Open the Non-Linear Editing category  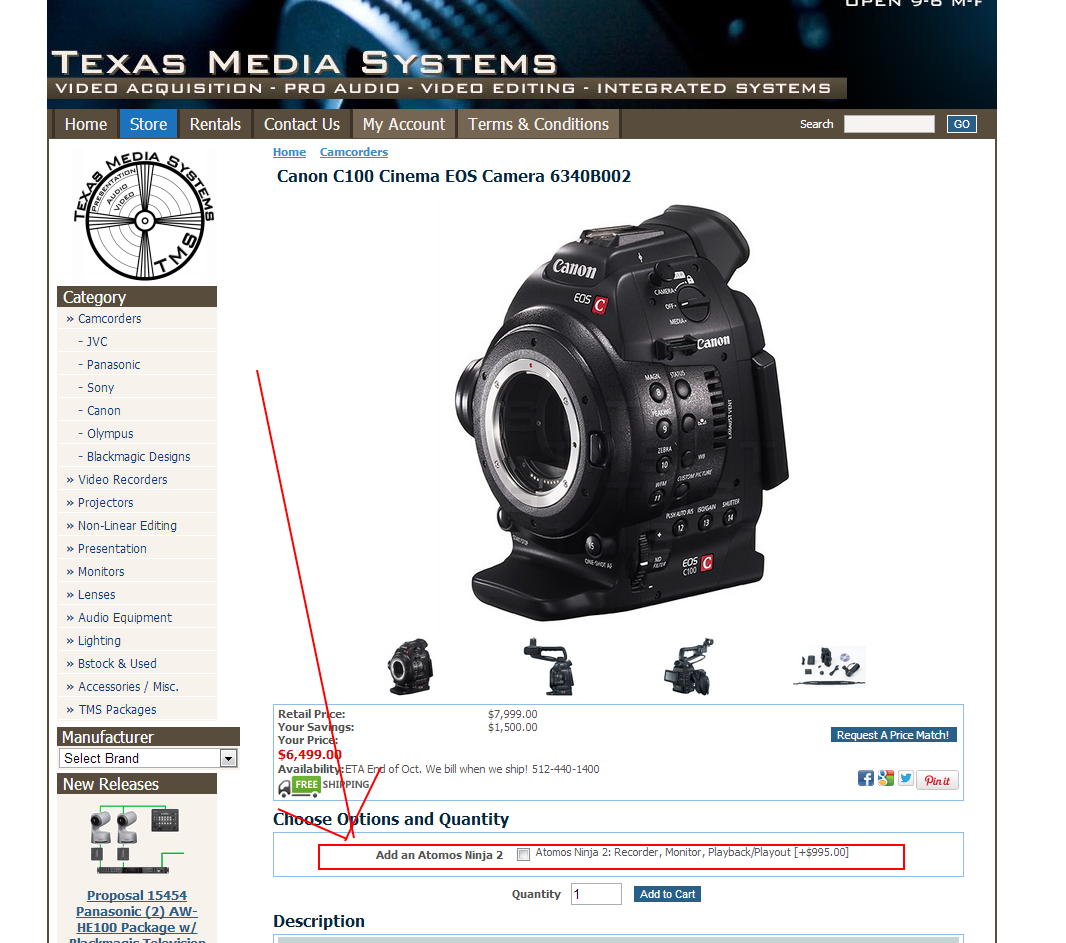click(x=127, y=526)
